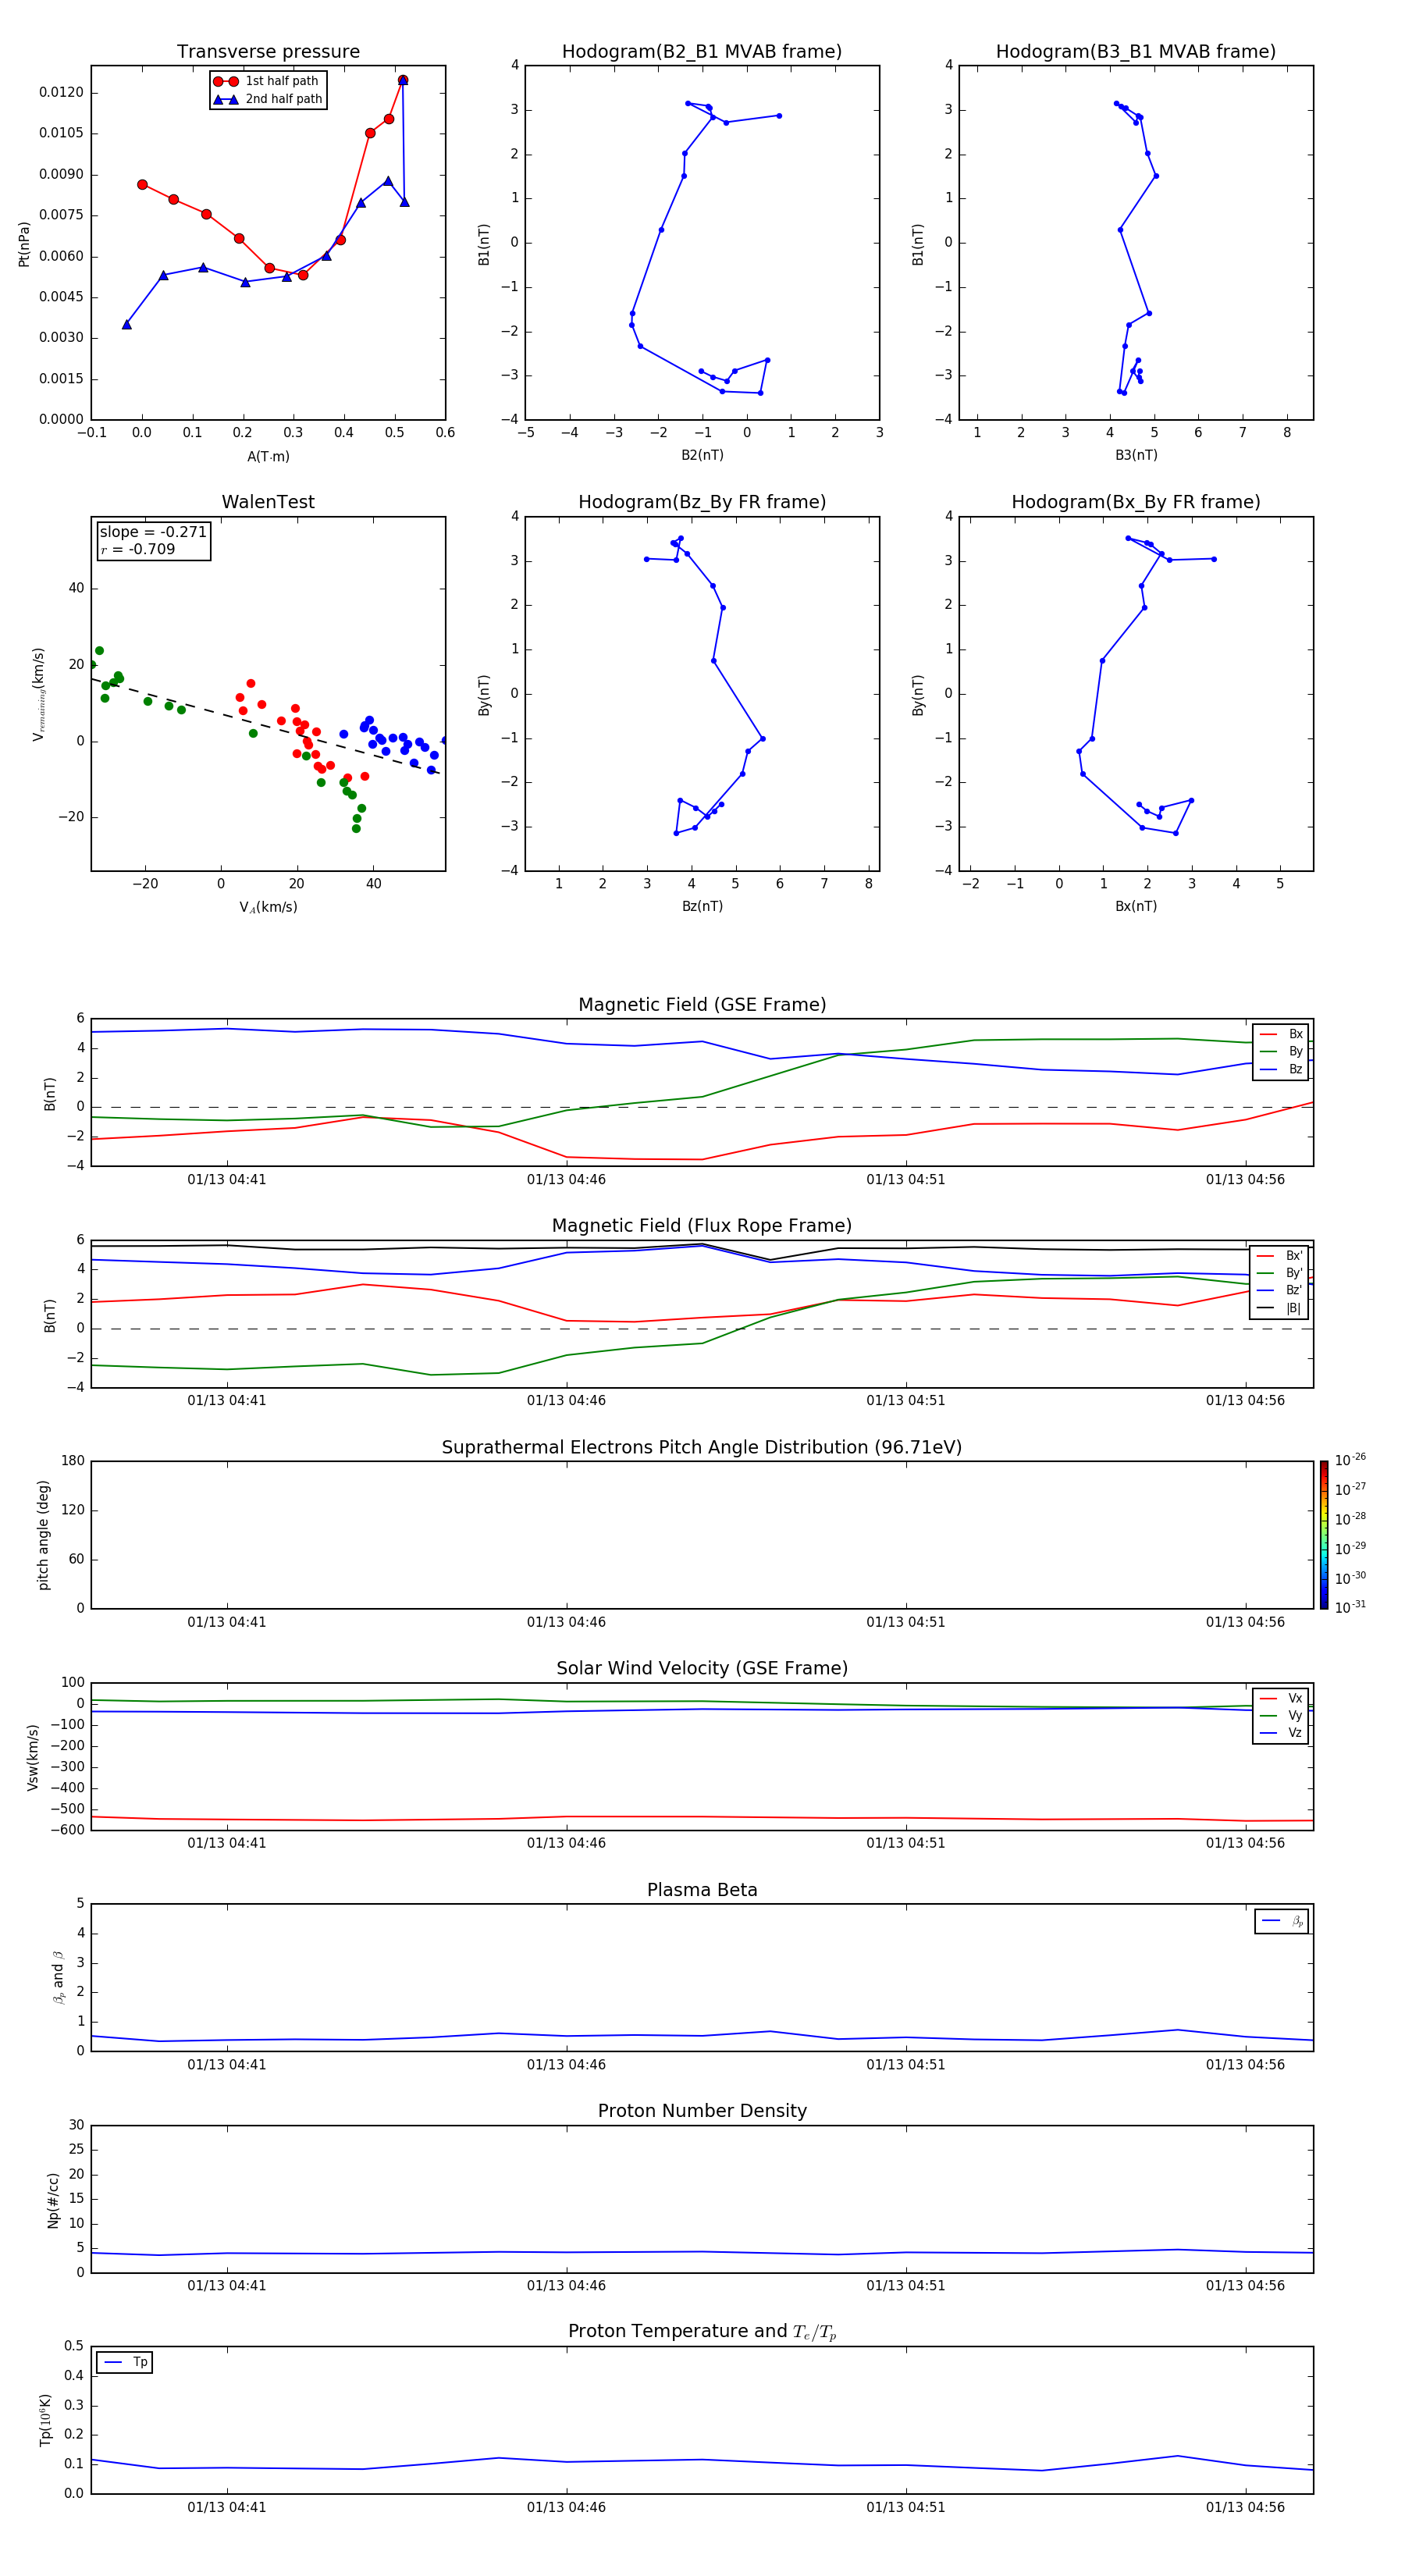Screen dimensions: 1405x2576
Task: Click 'Vy' legend entry in velocity plot
Action: click(x=1282, y=1716)
